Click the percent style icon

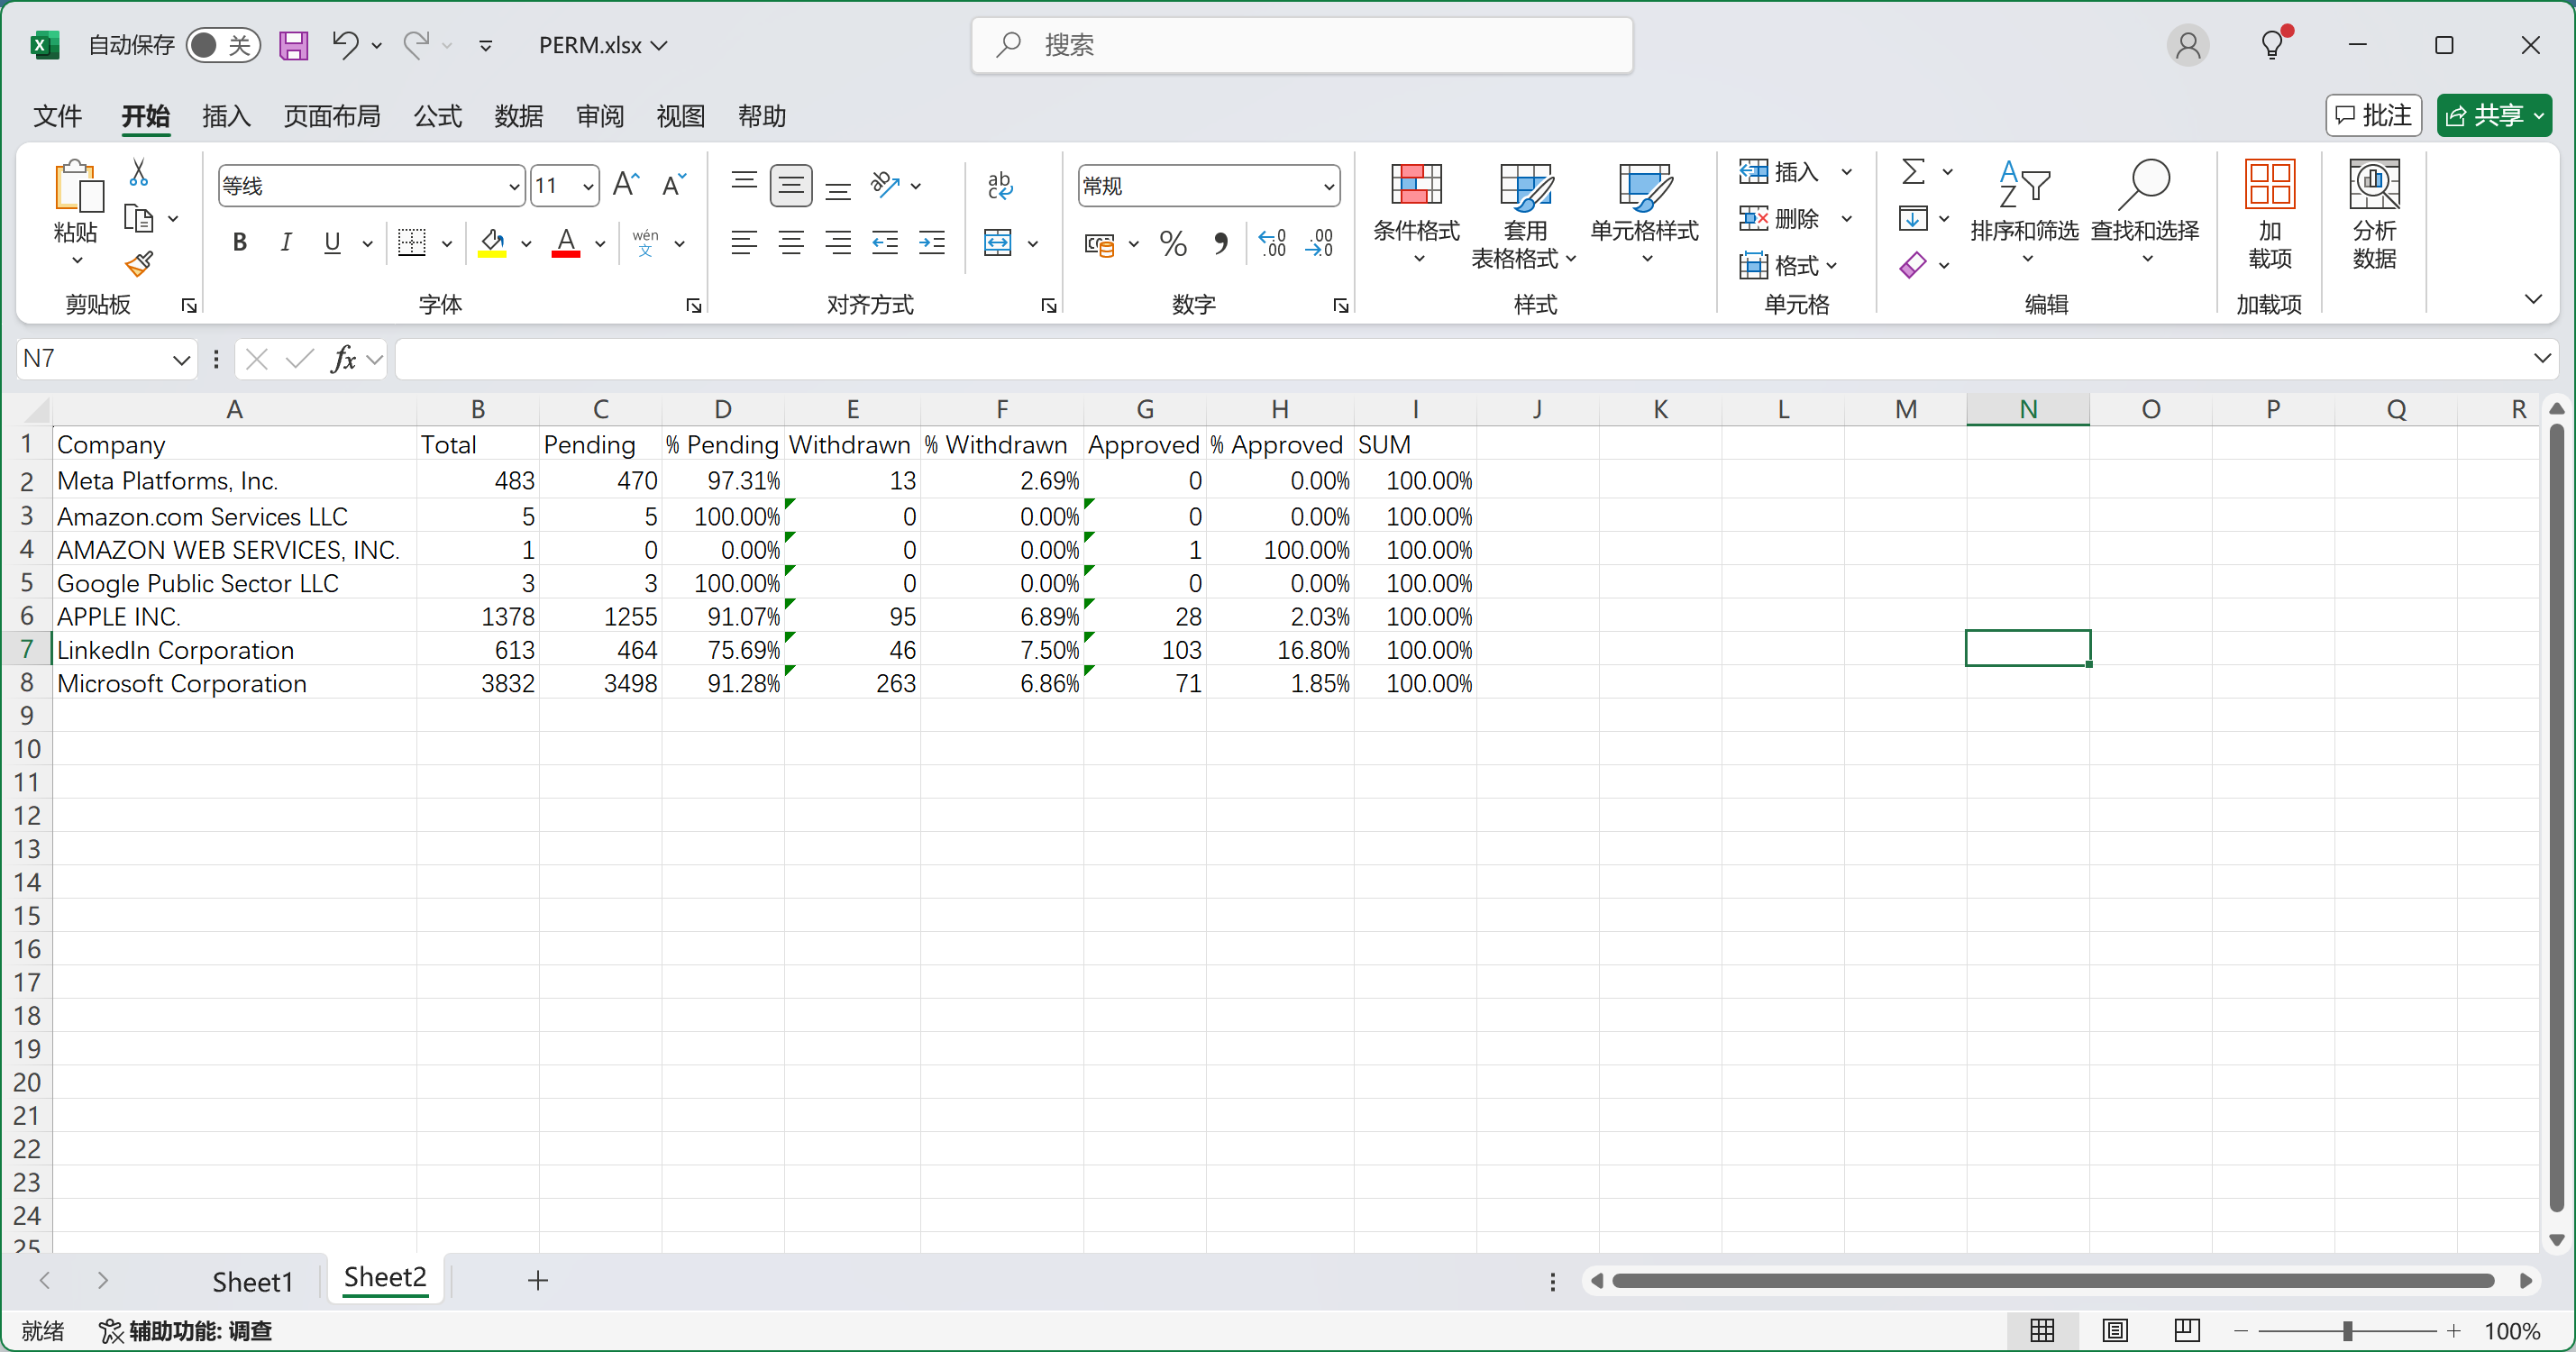pos(1173,243)
